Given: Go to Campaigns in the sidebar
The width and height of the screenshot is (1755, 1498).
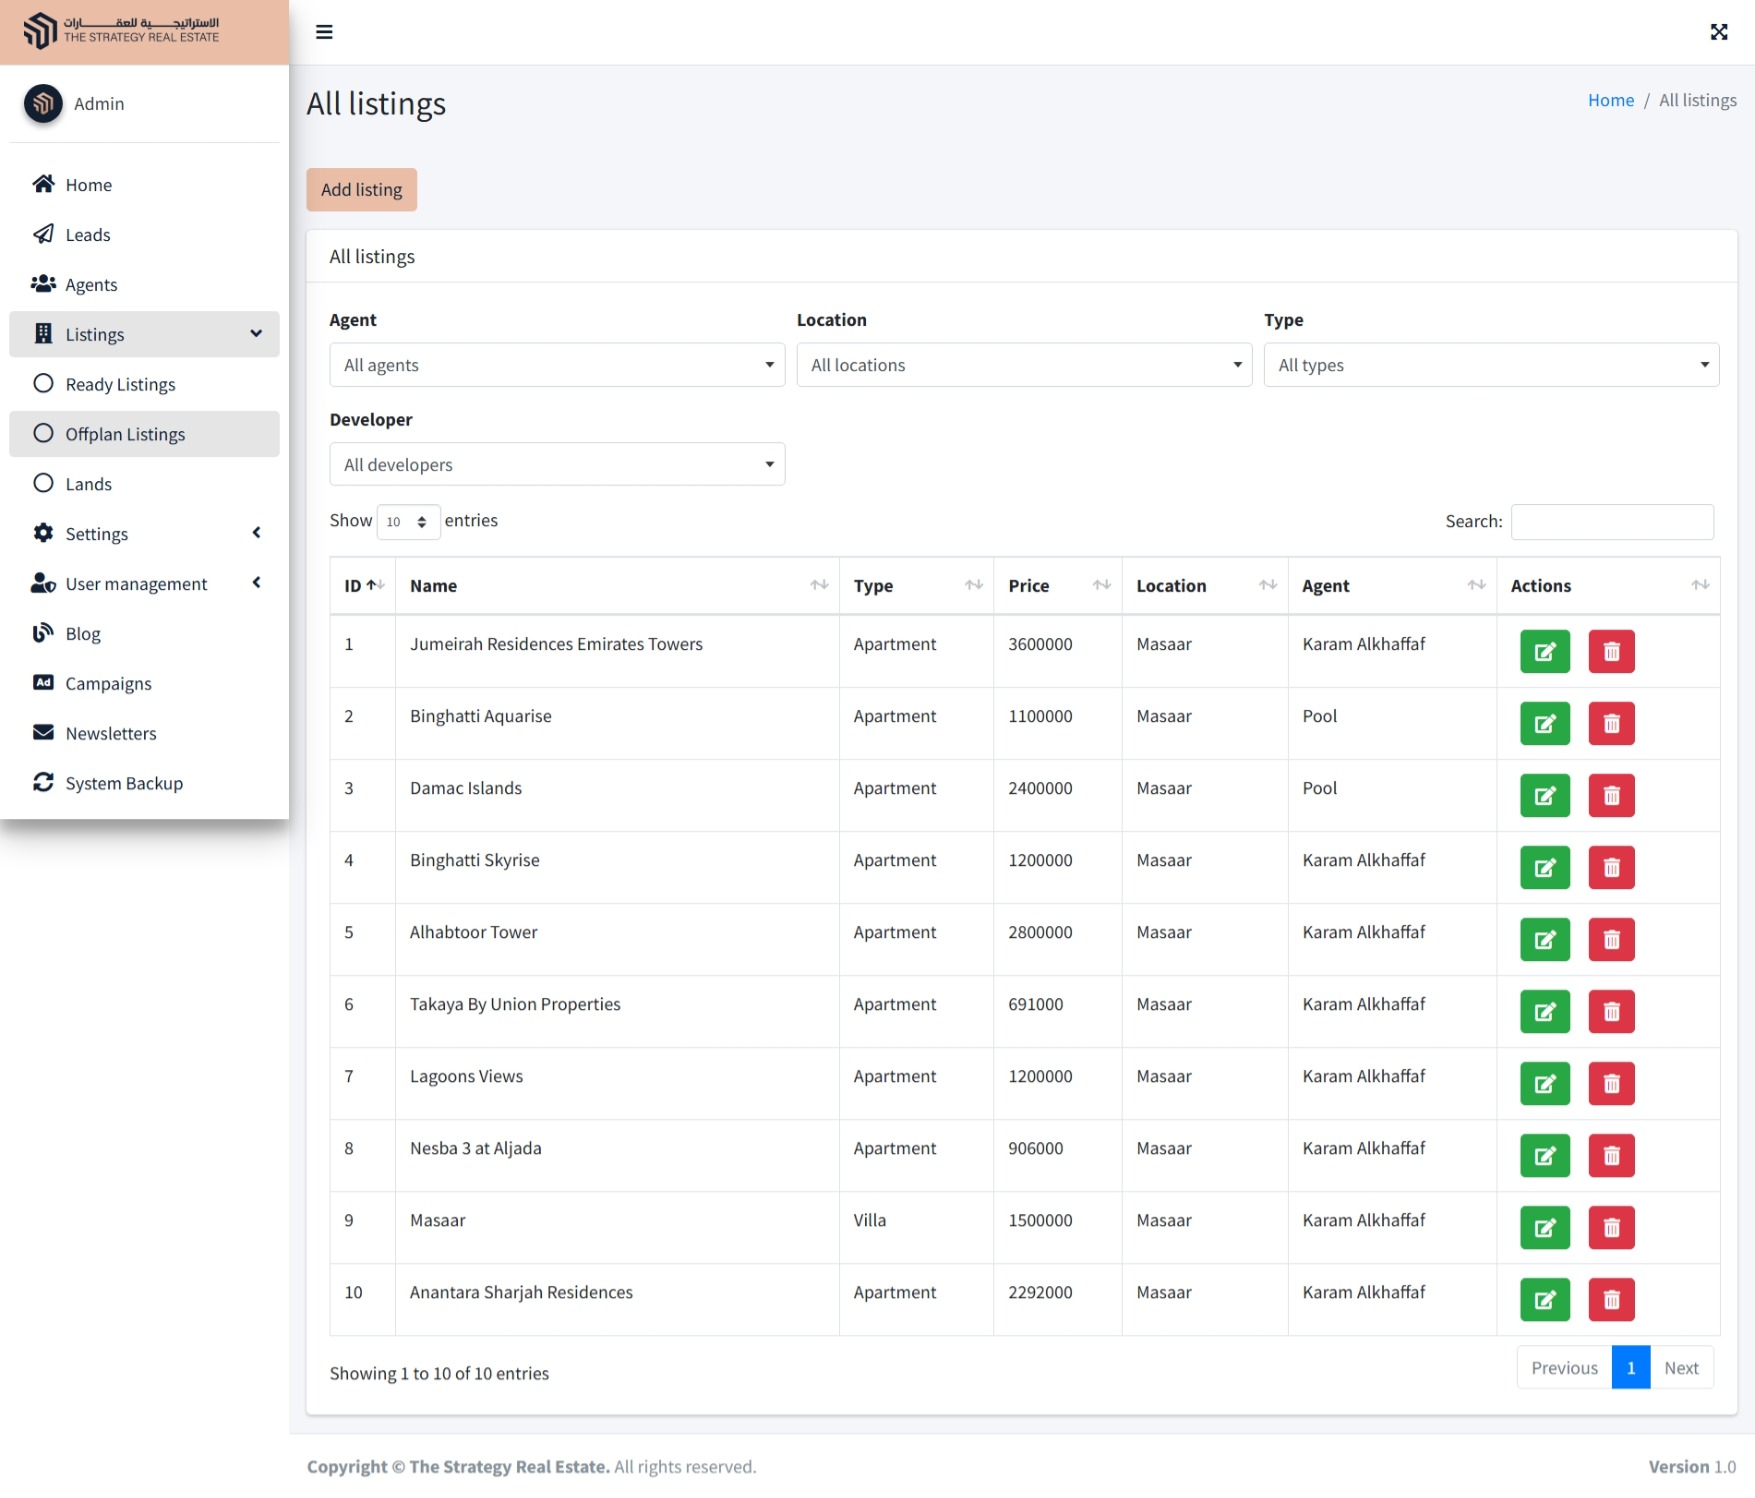Looking at the screenshot, I should [108, 684].
